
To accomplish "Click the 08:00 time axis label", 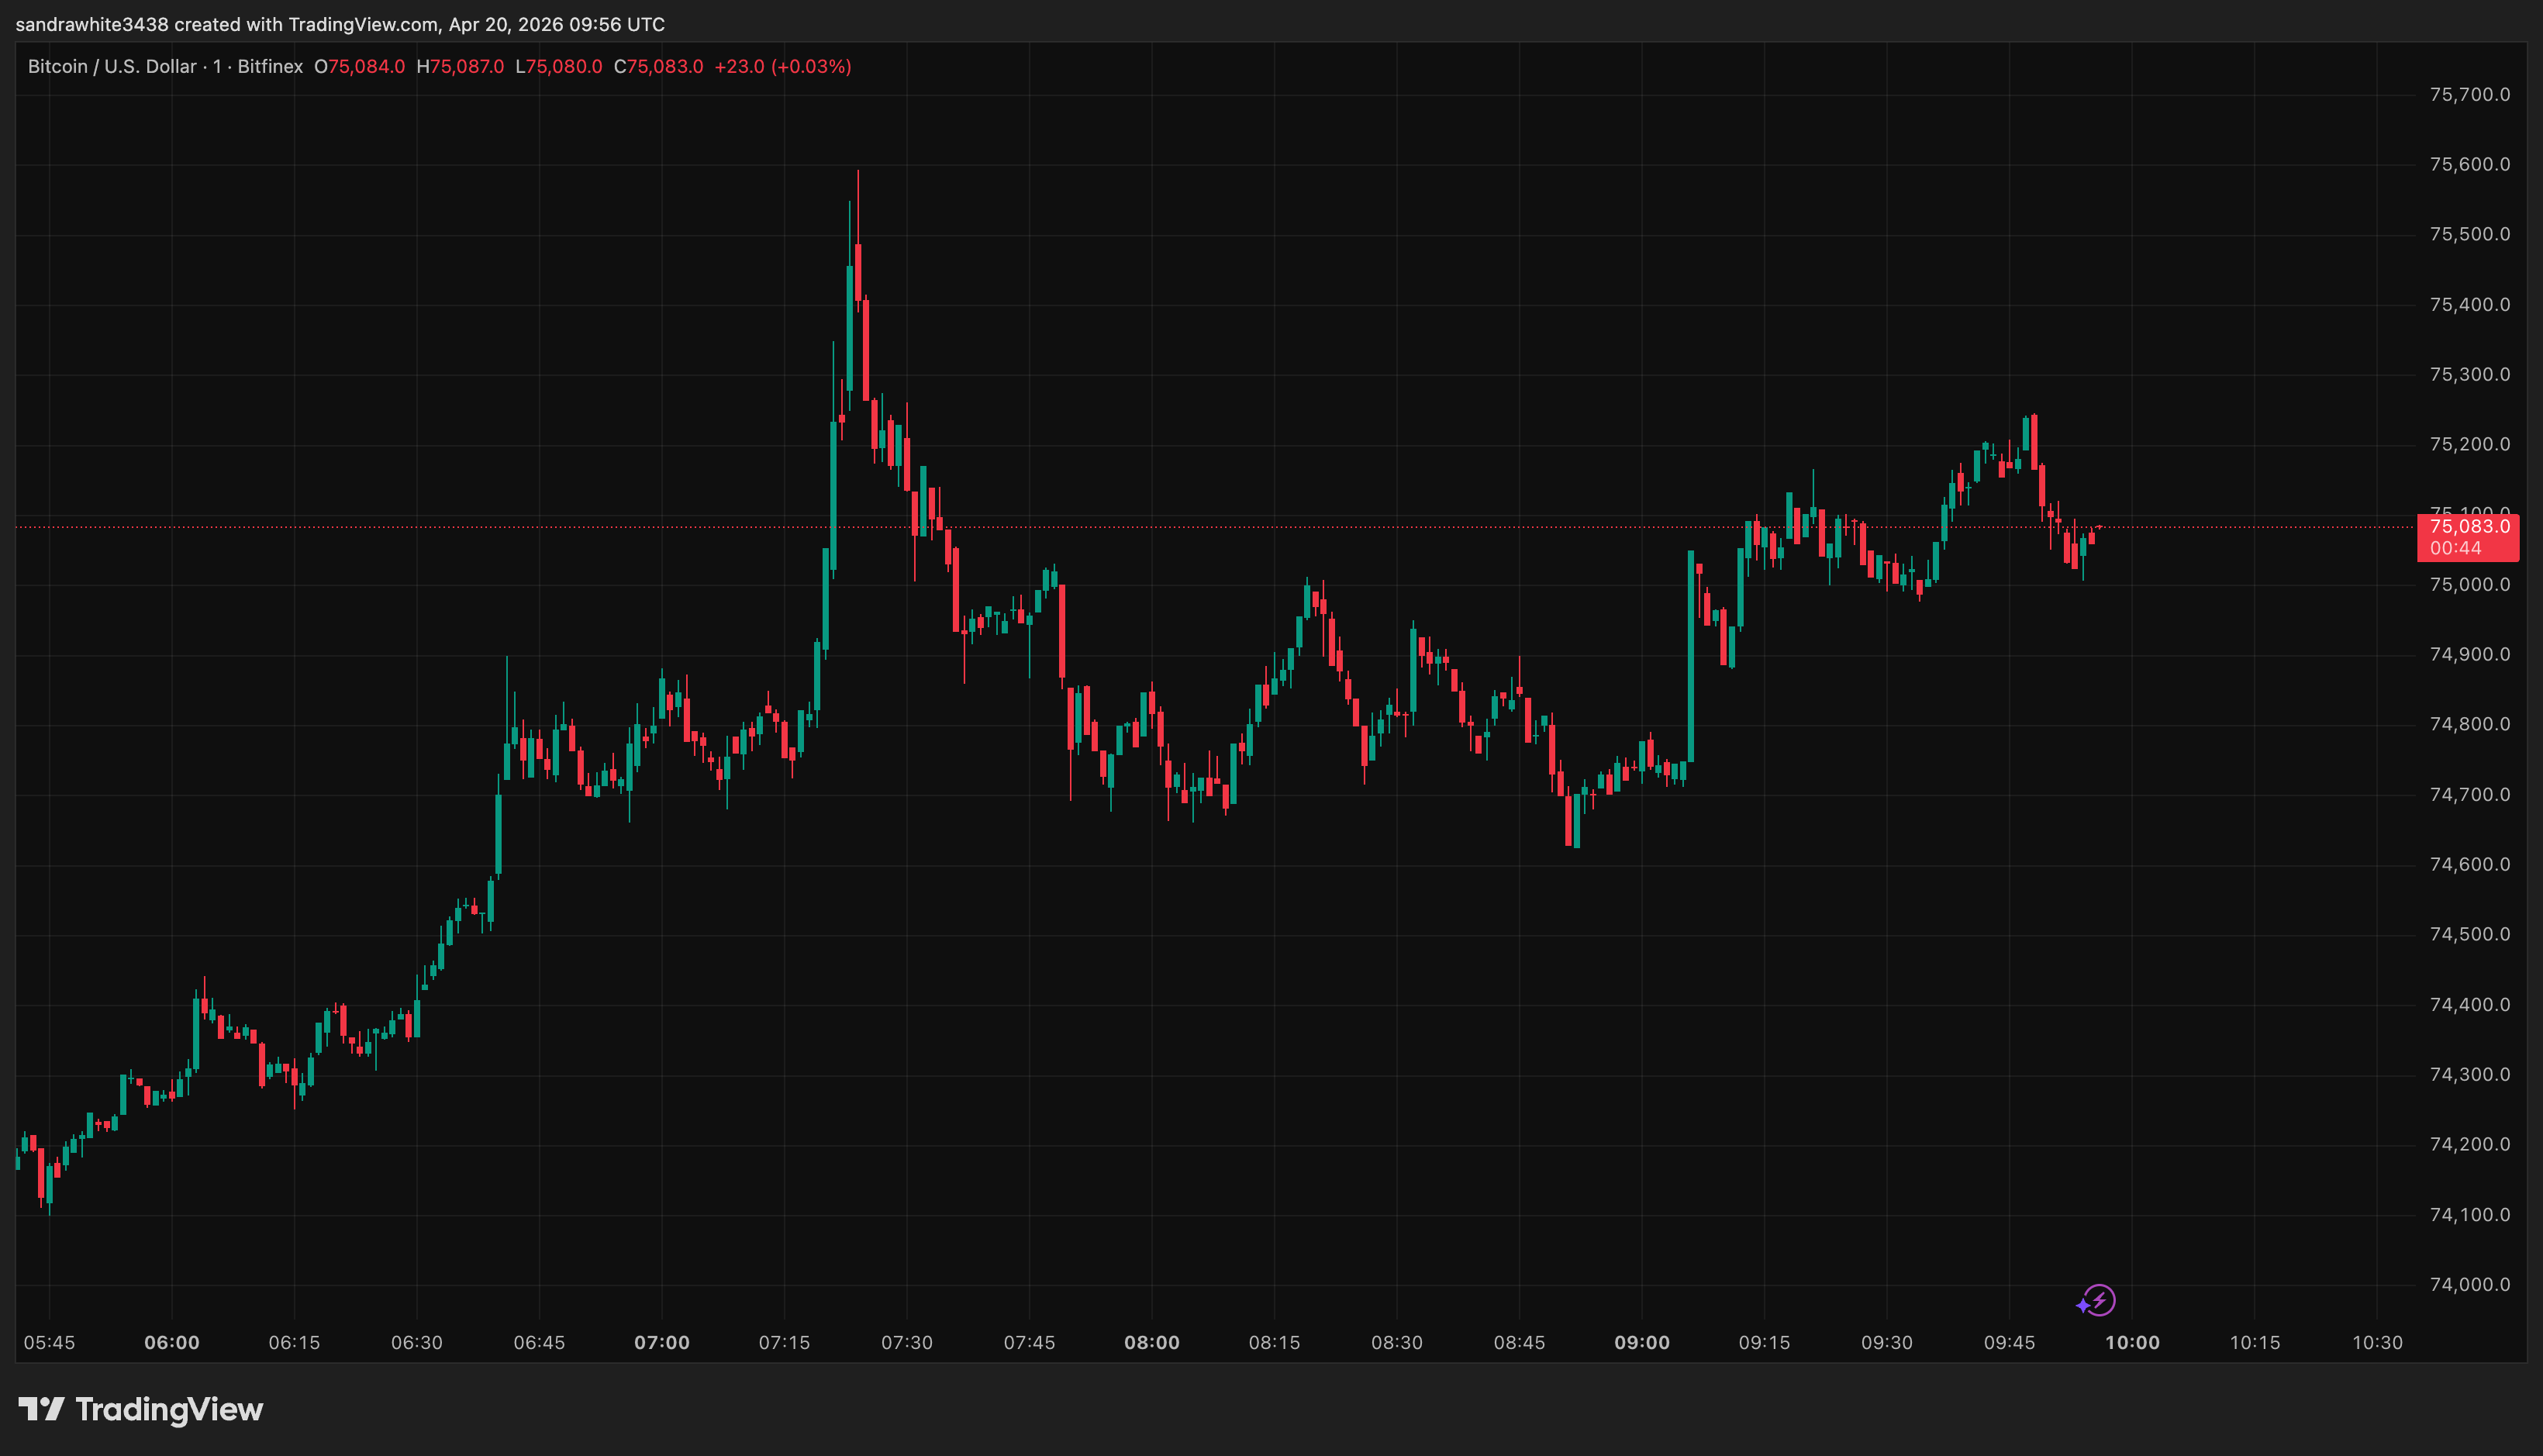I will (1152, 1343).
